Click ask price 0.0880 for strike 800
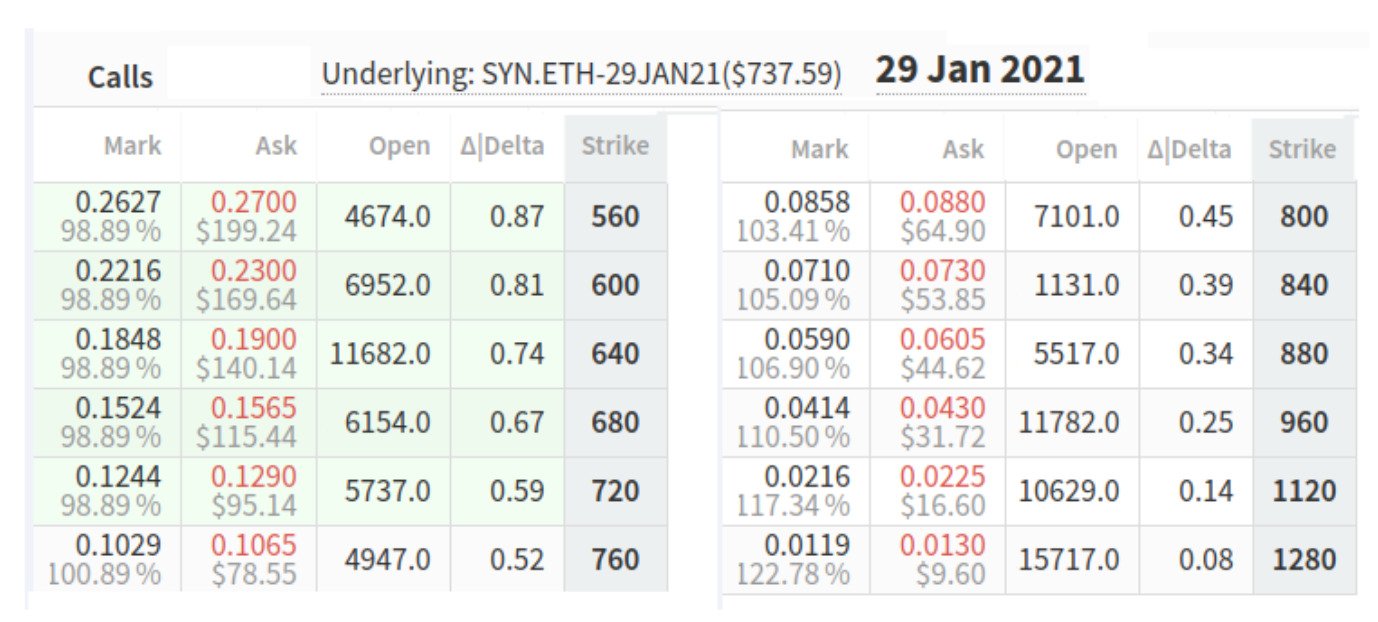The height and width of the screenshot is (622, 1378). pyautogui.click(x=942, y=203)
